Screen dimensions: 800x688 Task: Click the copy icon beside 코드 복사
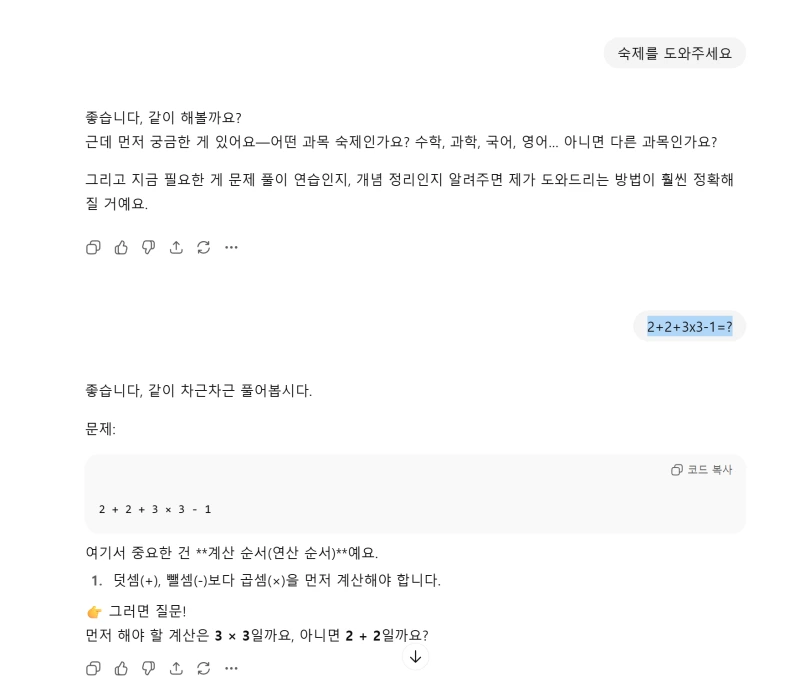[x=677, y=470]
